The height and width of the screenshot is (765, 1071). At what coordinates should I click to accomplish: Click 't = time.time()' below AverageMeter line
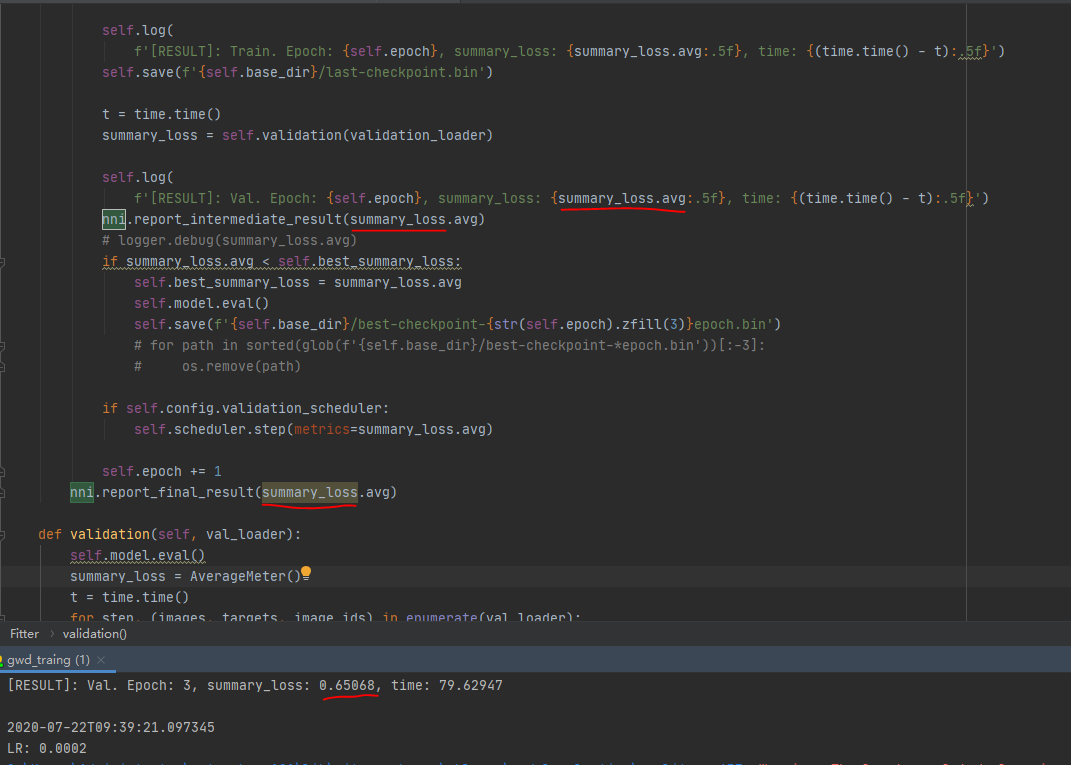[x=129, y=598]
